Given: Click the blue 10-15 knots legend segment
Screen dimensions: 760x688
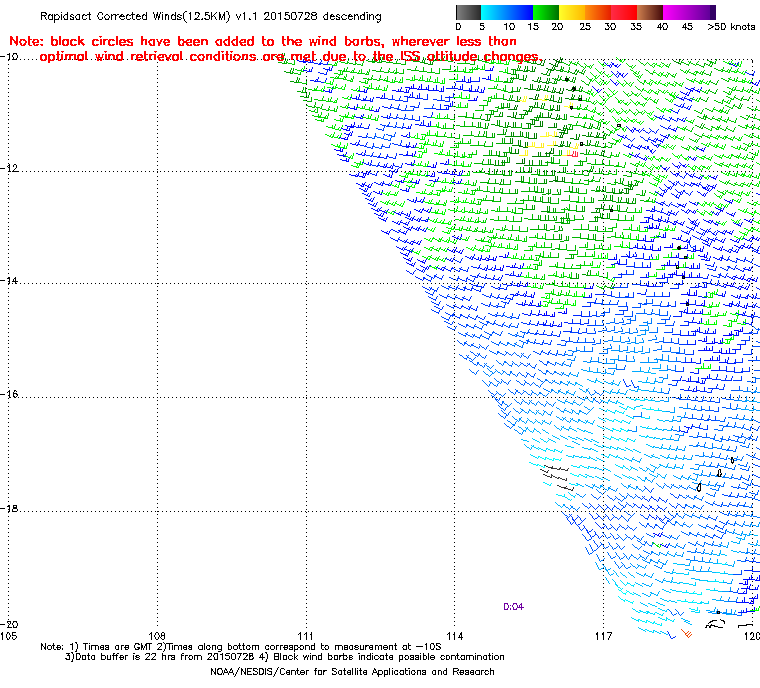Looking at the screenshot, I should (520, 12).
